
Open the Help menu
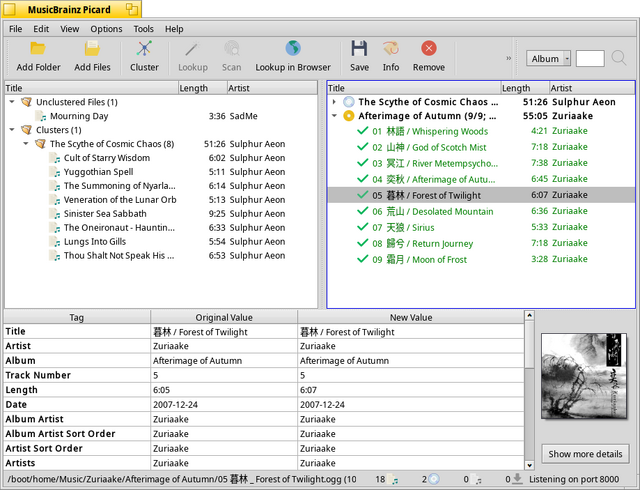174,29
